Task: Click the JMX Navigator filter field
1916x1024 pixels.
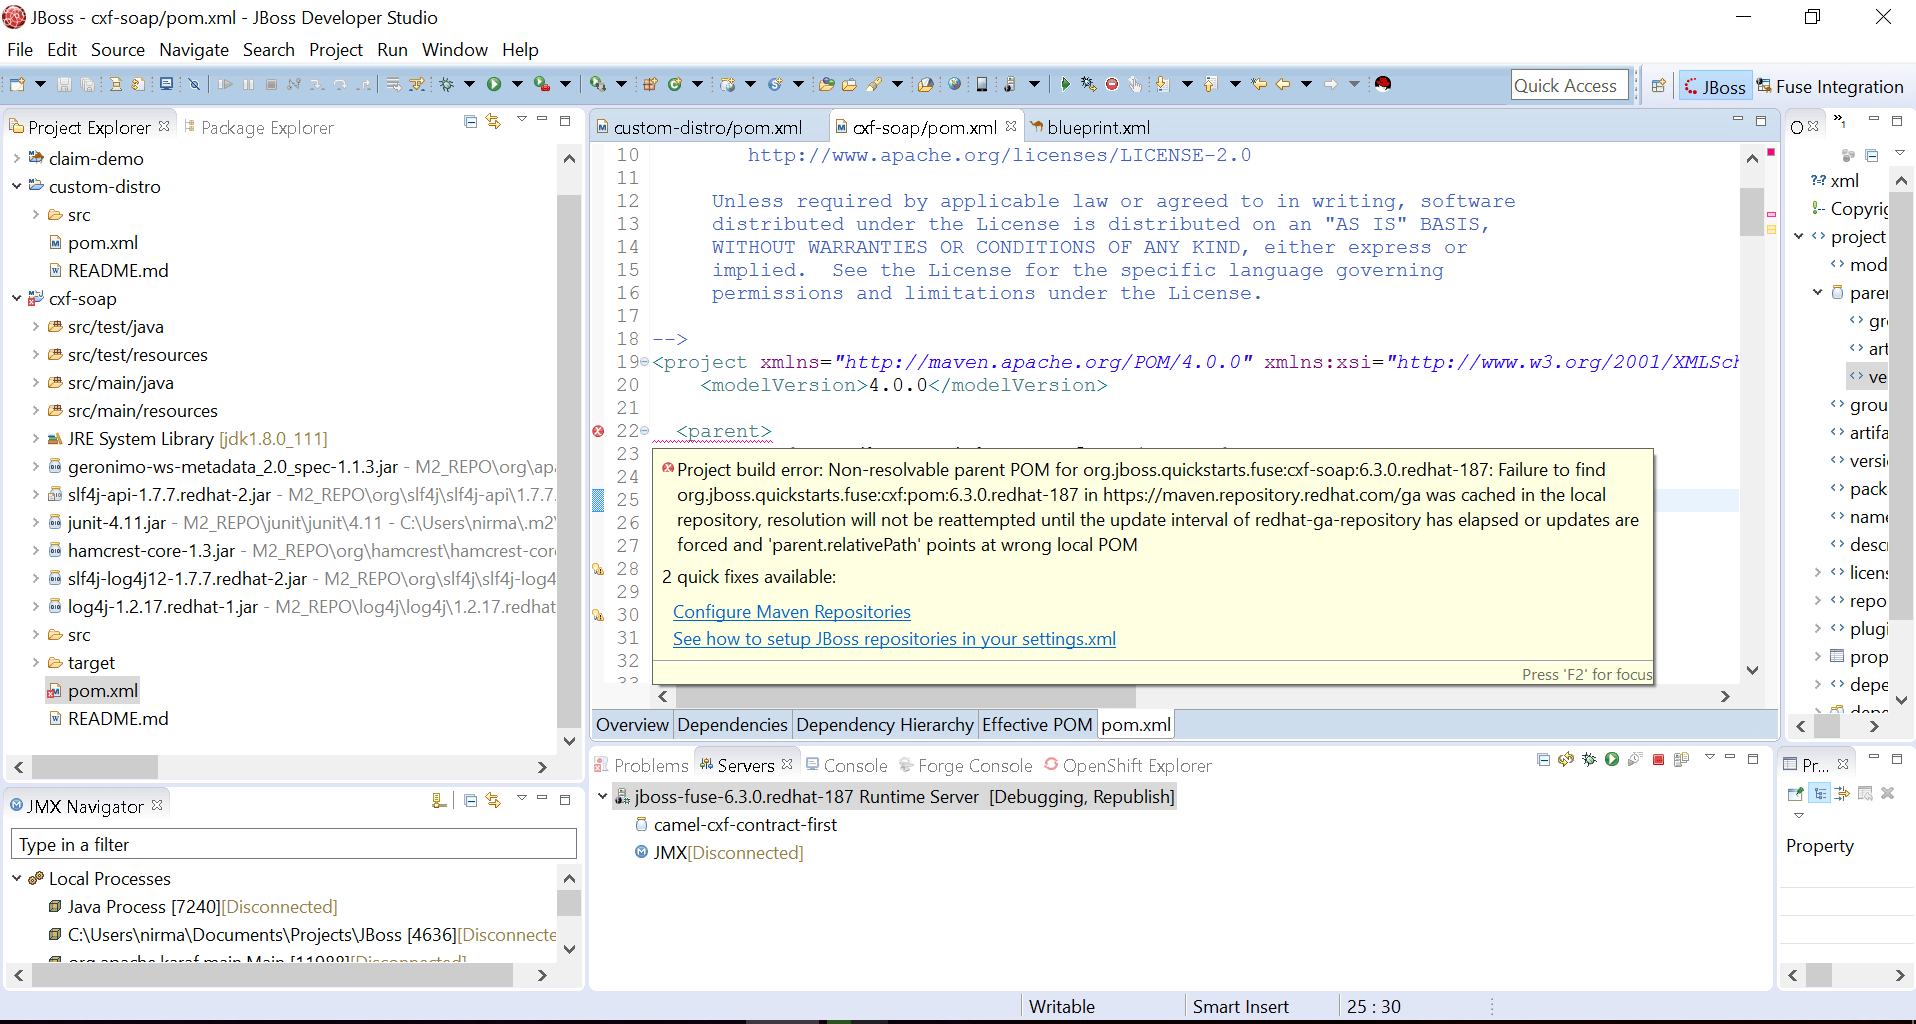Action: pos(293,844)
